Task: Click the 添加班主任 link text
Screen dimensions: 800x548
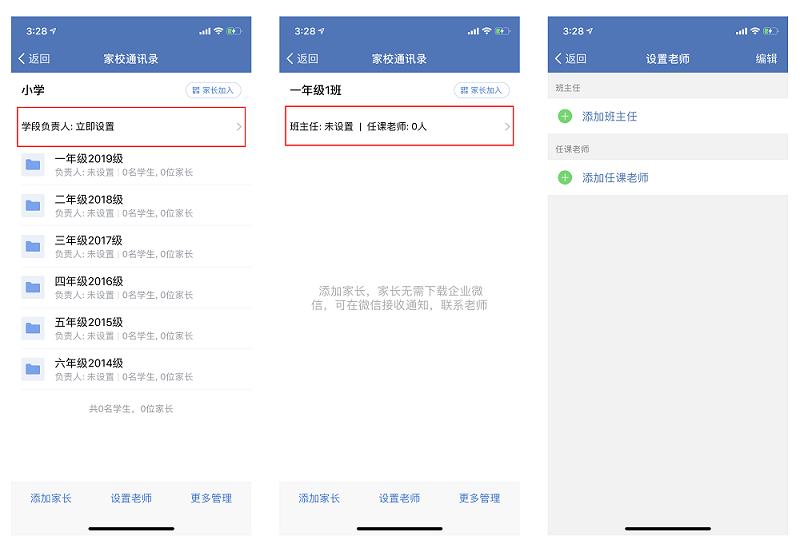Action: pyautogui.click(x=609, y=117)
